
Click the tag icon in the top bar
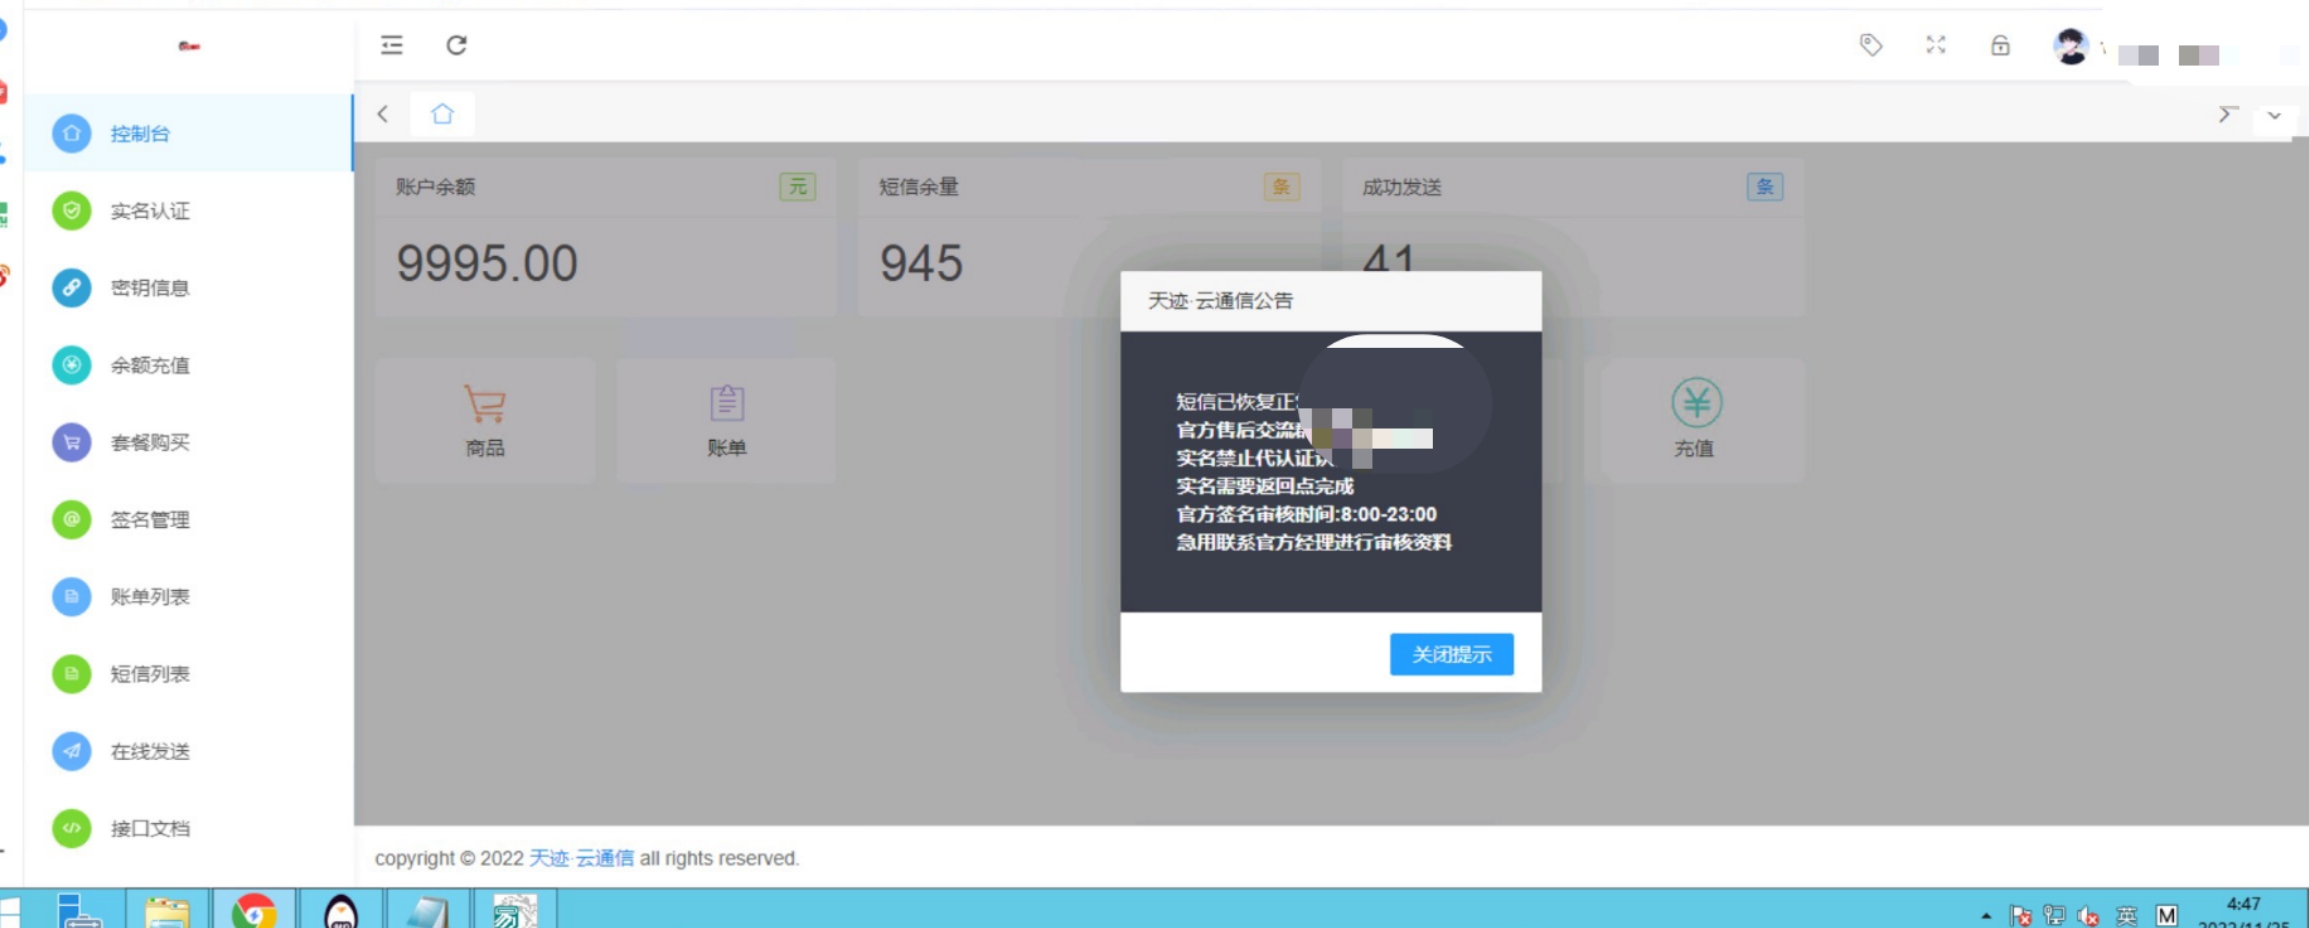click(x=1869, y=45)
